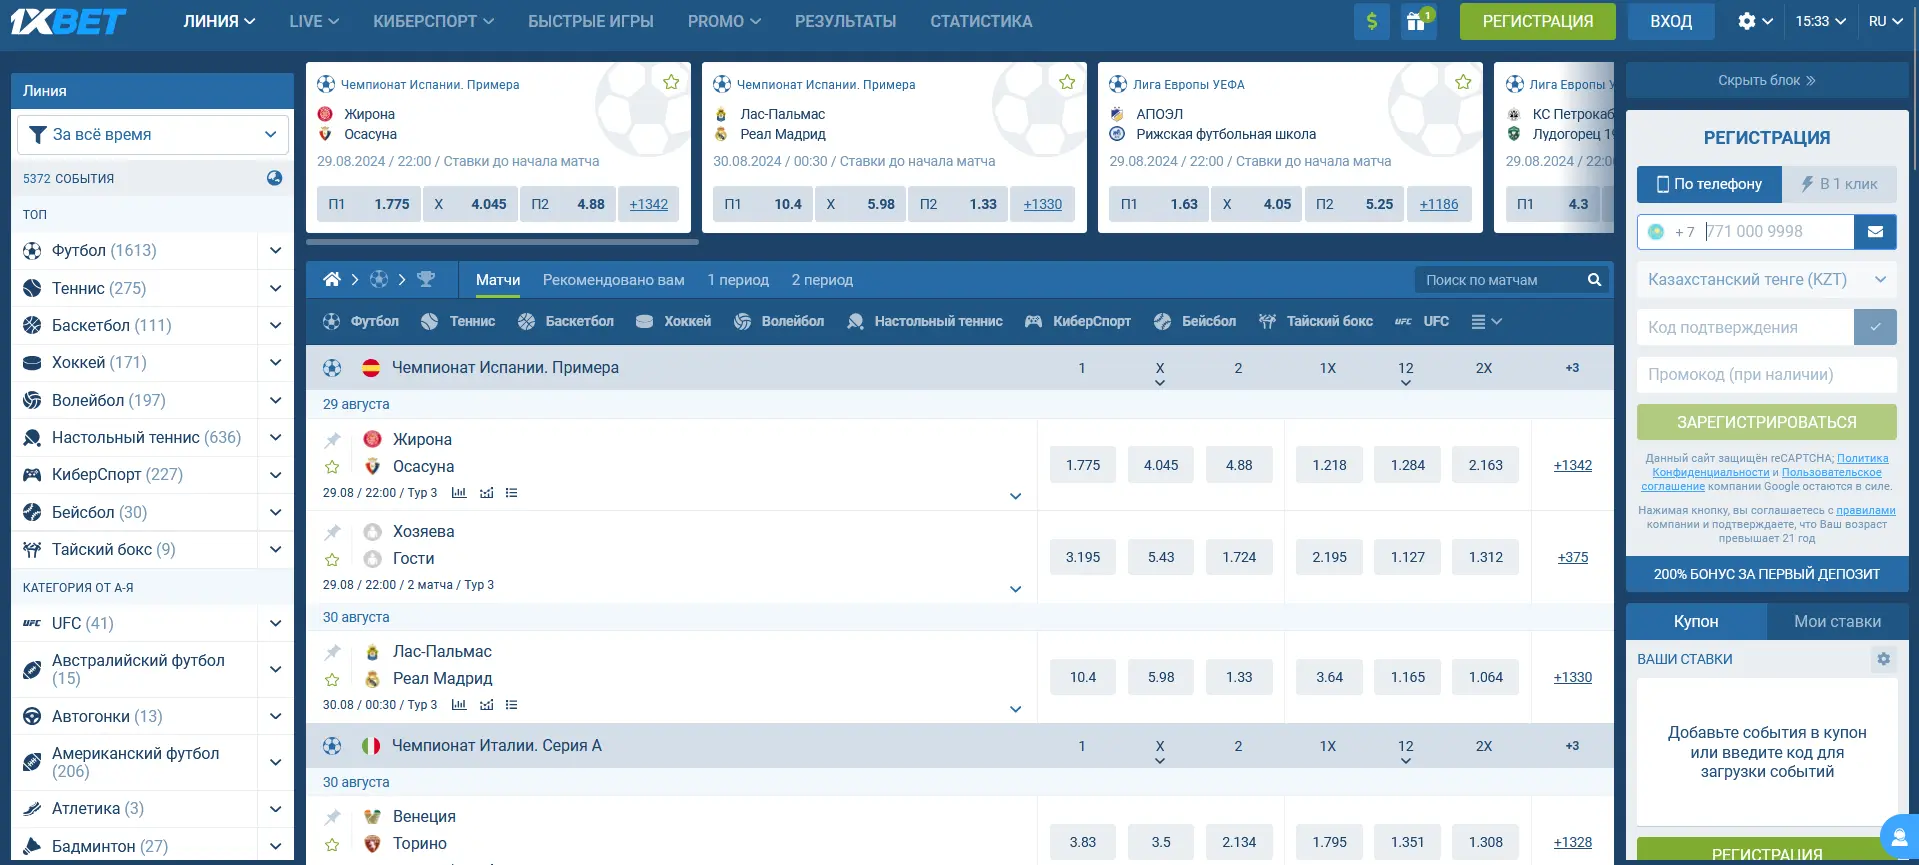The image size is (1919, 865).
Task: Open statistics chart icon for Лас-Пальмас match
Action: [x=459, y=705]
